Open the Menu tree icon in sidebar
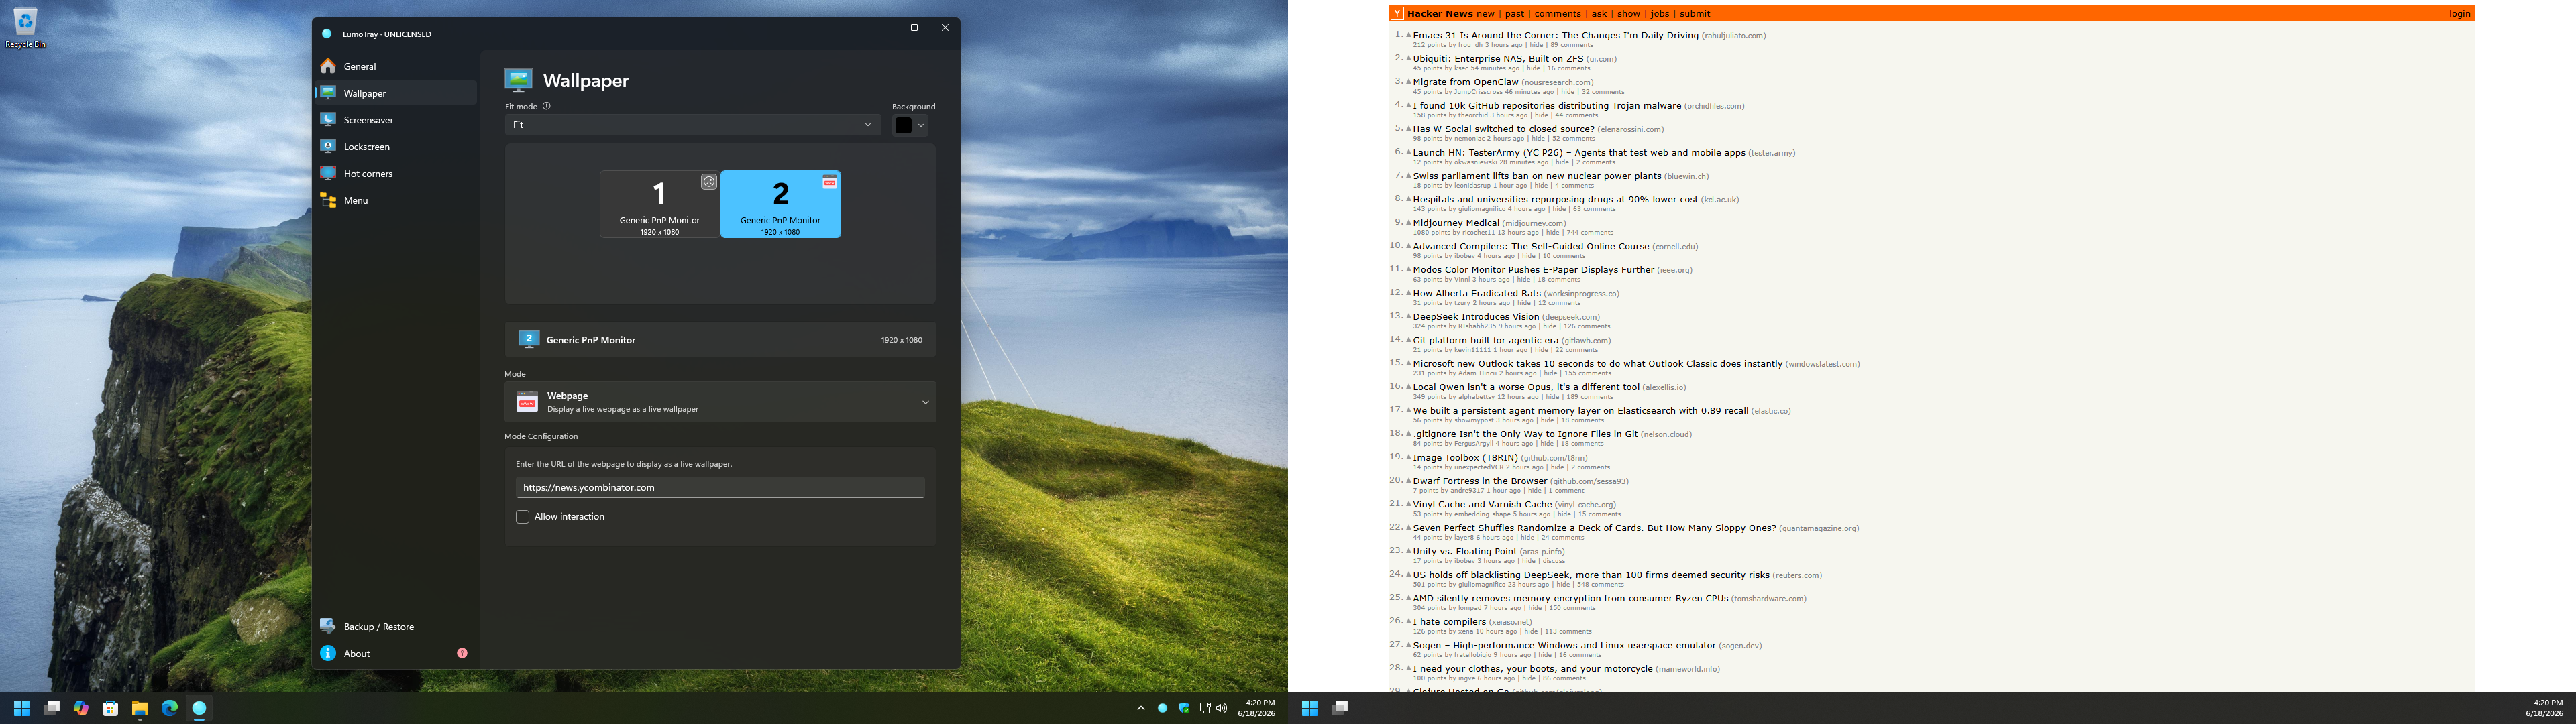This screenshot has height=724, width=2576. pos(328,200)
